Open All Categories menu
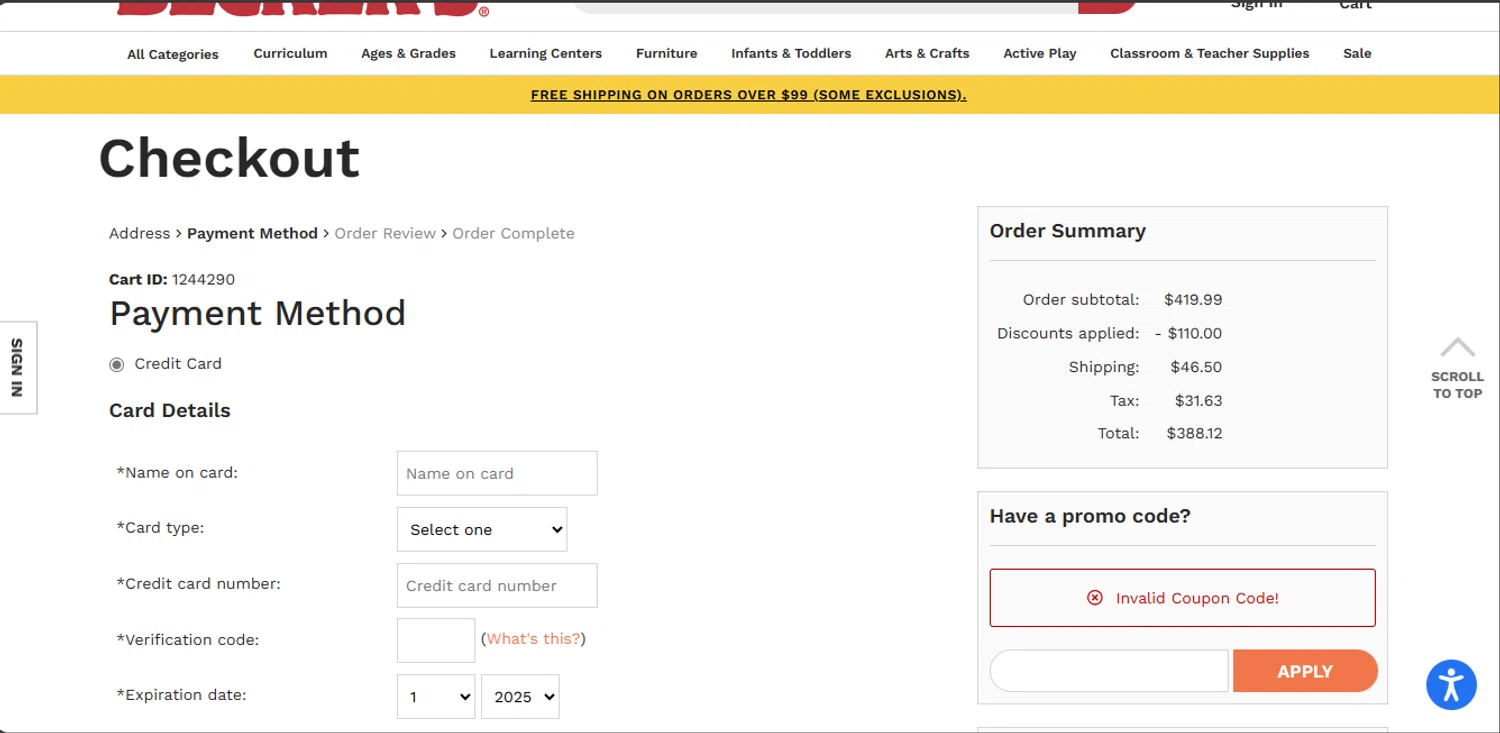The width and height of the screenshot is (1500, 733). point(173,54)
